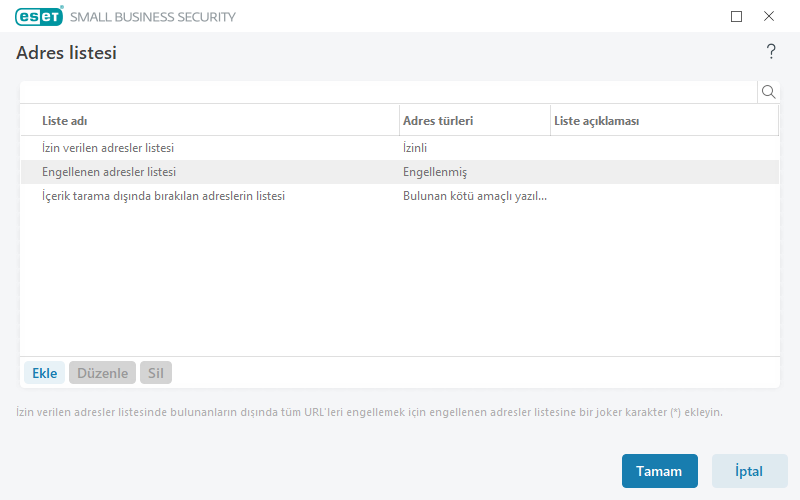
Task: Click the Sil button
Action: [156, 373]
